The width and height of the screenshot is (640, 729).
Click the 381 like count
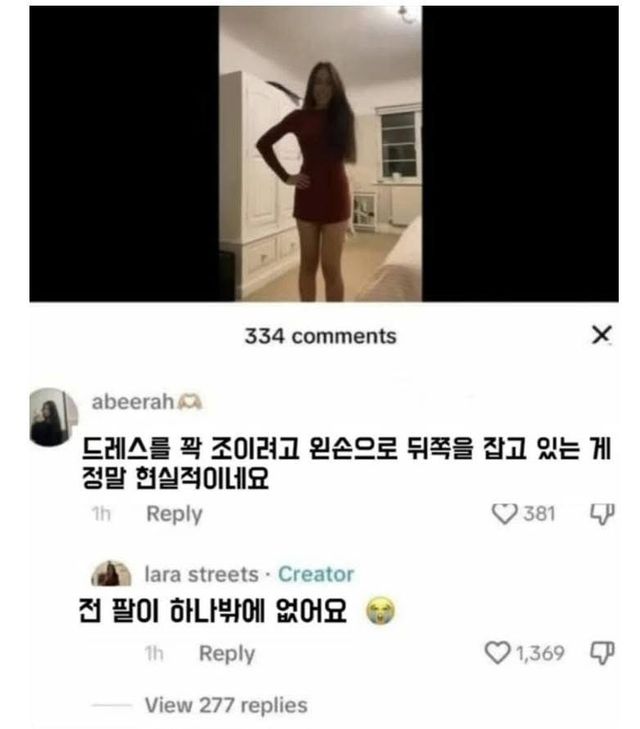tap(540, 514)
